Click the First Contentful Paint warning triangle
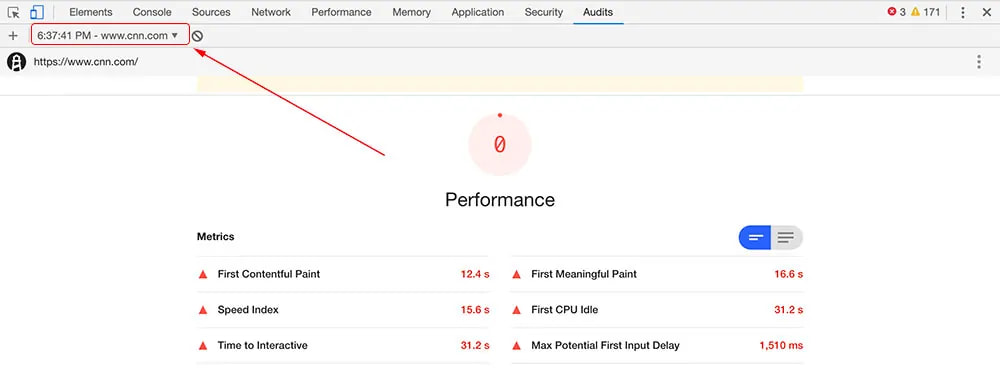1000x368 pixels. [x=203, y=275]
